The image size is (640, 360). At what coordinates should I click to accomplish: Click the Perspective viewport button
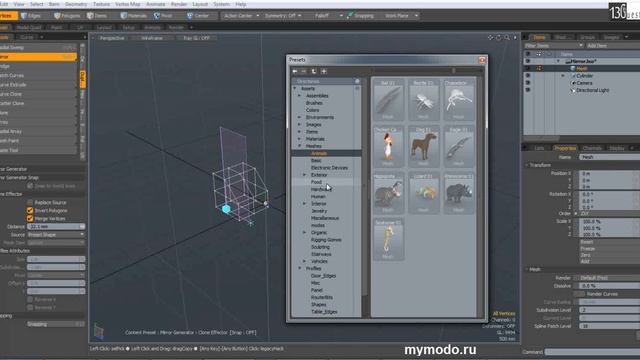[112, 38]
